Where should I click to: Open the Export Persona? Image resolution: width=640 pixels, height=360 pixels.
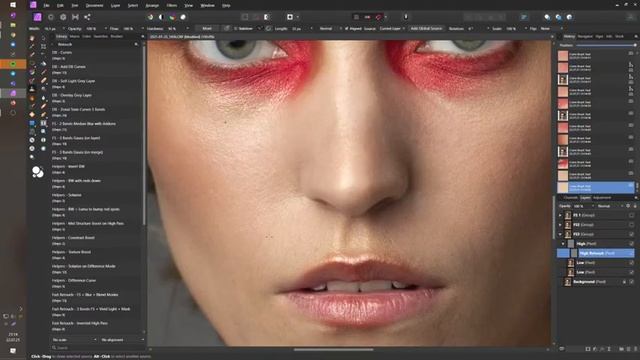pos(87,17)
